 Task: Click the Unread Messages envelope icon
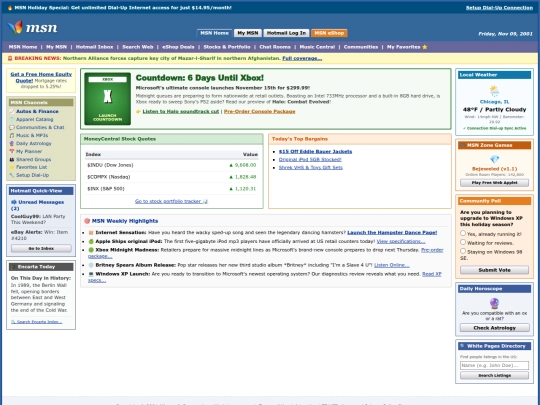(14, 202)
